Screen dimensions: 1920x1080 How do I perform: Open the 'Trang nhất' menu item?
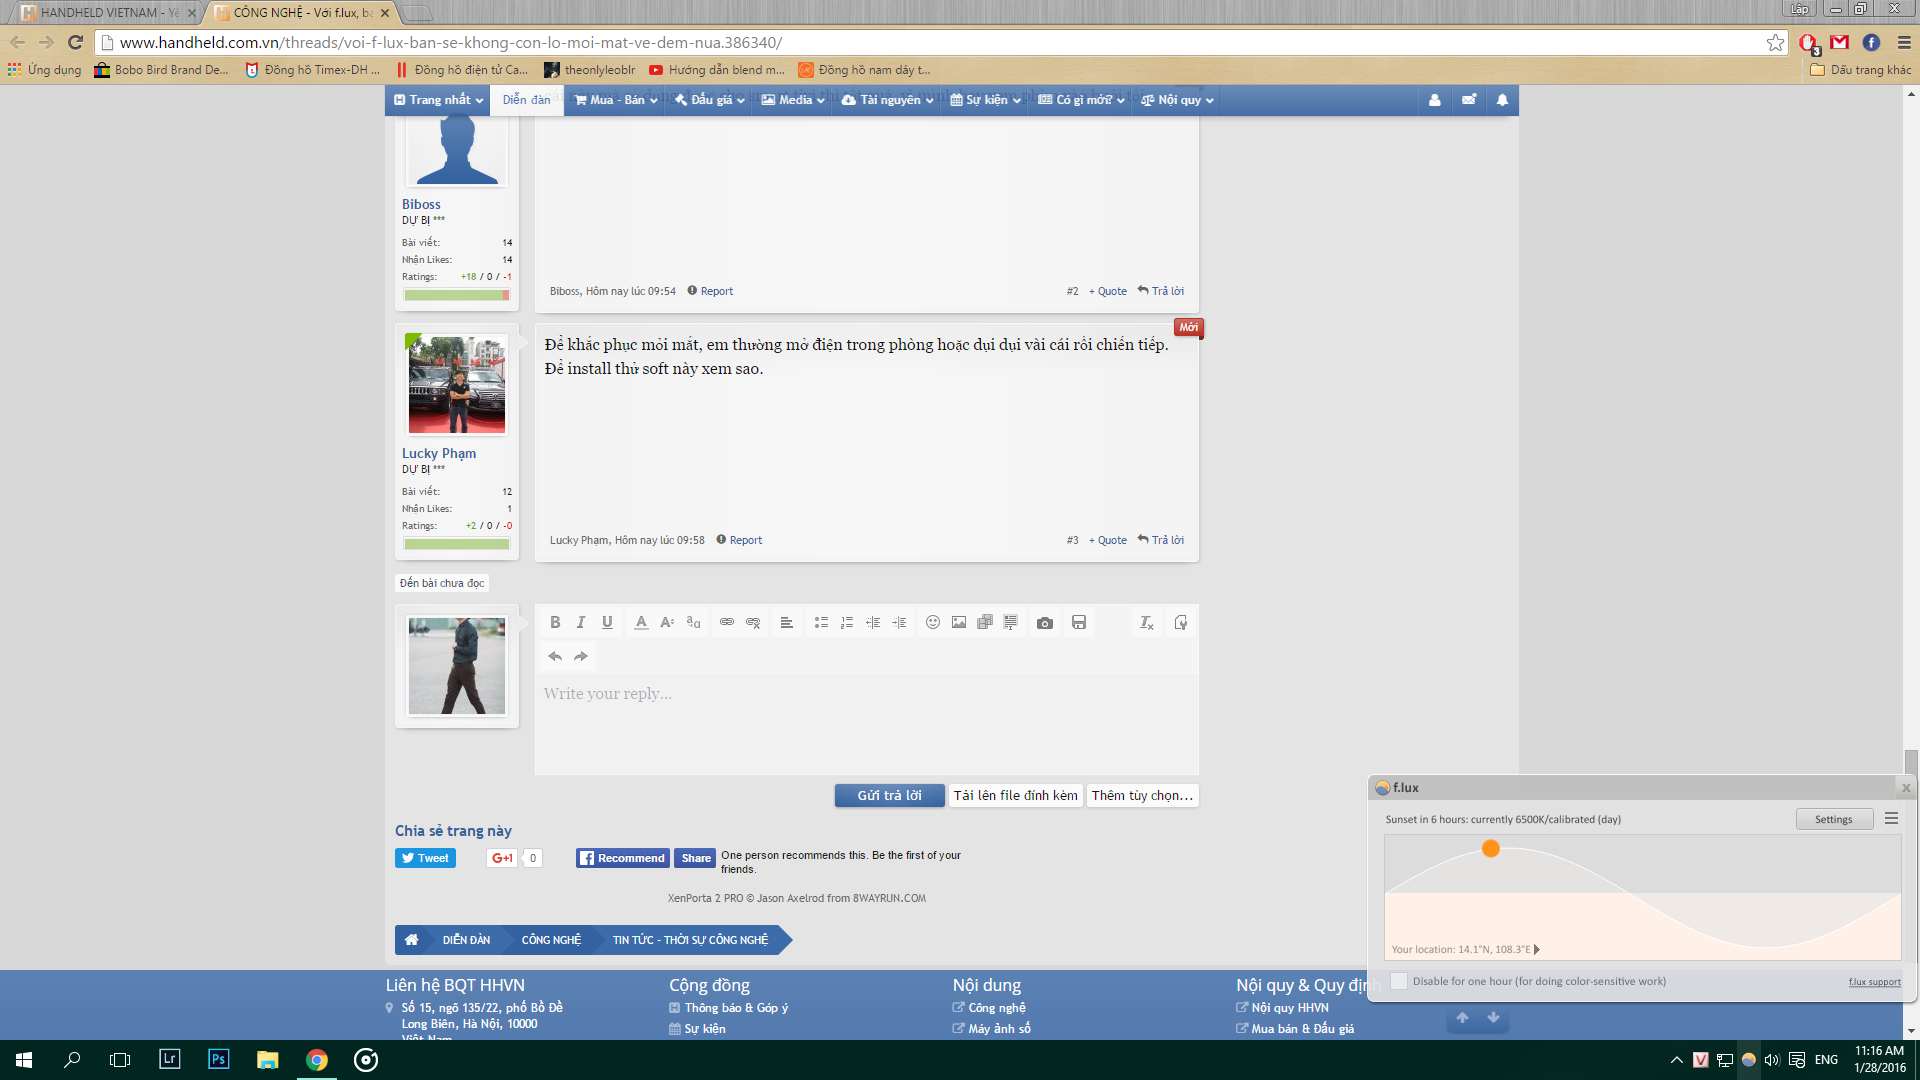tap(437, 100)
